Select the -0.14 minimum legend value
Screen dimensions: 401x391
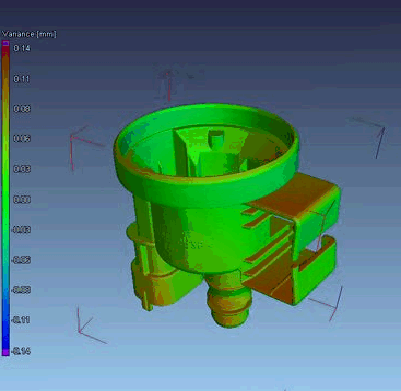pos(21,351)
